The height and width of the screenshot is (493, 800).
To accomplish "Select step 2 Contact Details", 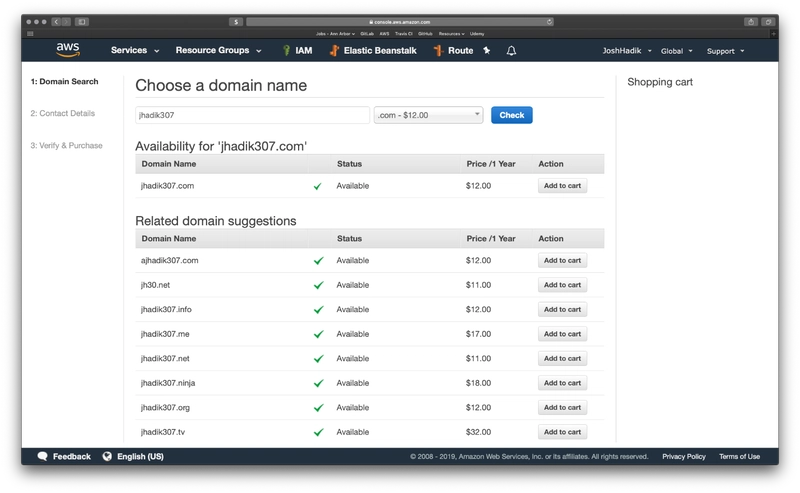I will coord(62,113).
